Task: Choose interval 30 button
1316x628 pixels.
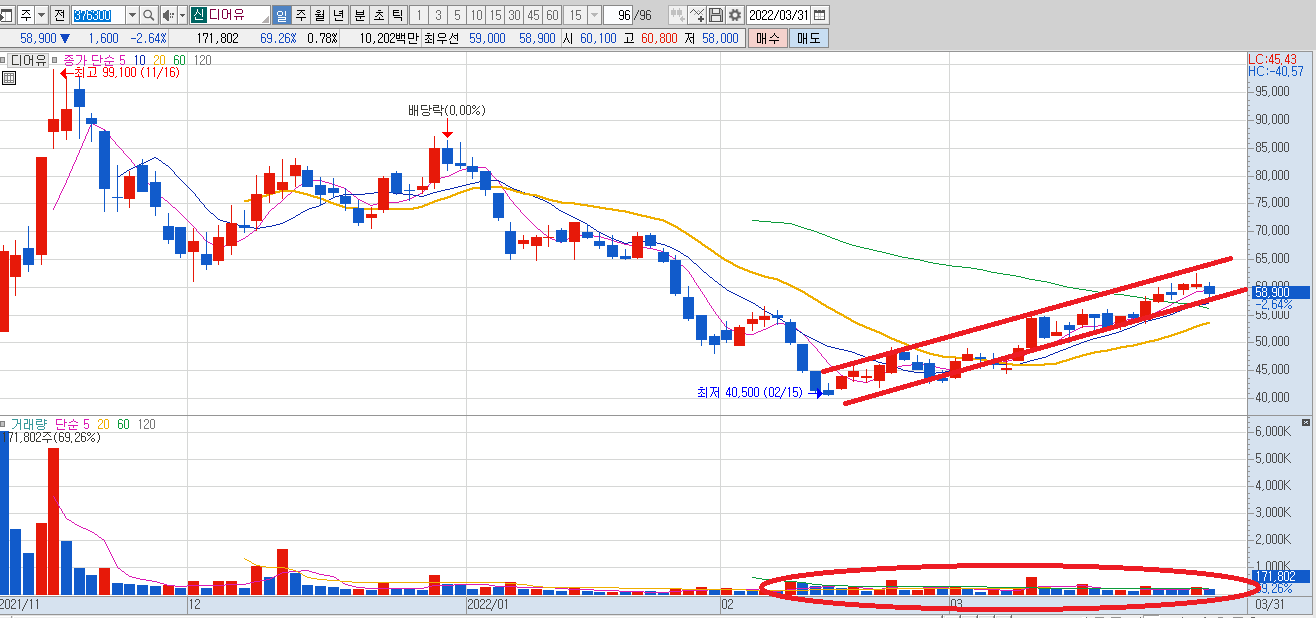Action: click(513, 15)
